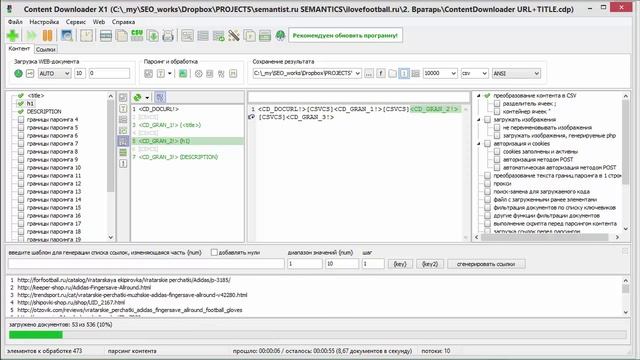
Task: Click the ... browse button
Action: point(369,73)
